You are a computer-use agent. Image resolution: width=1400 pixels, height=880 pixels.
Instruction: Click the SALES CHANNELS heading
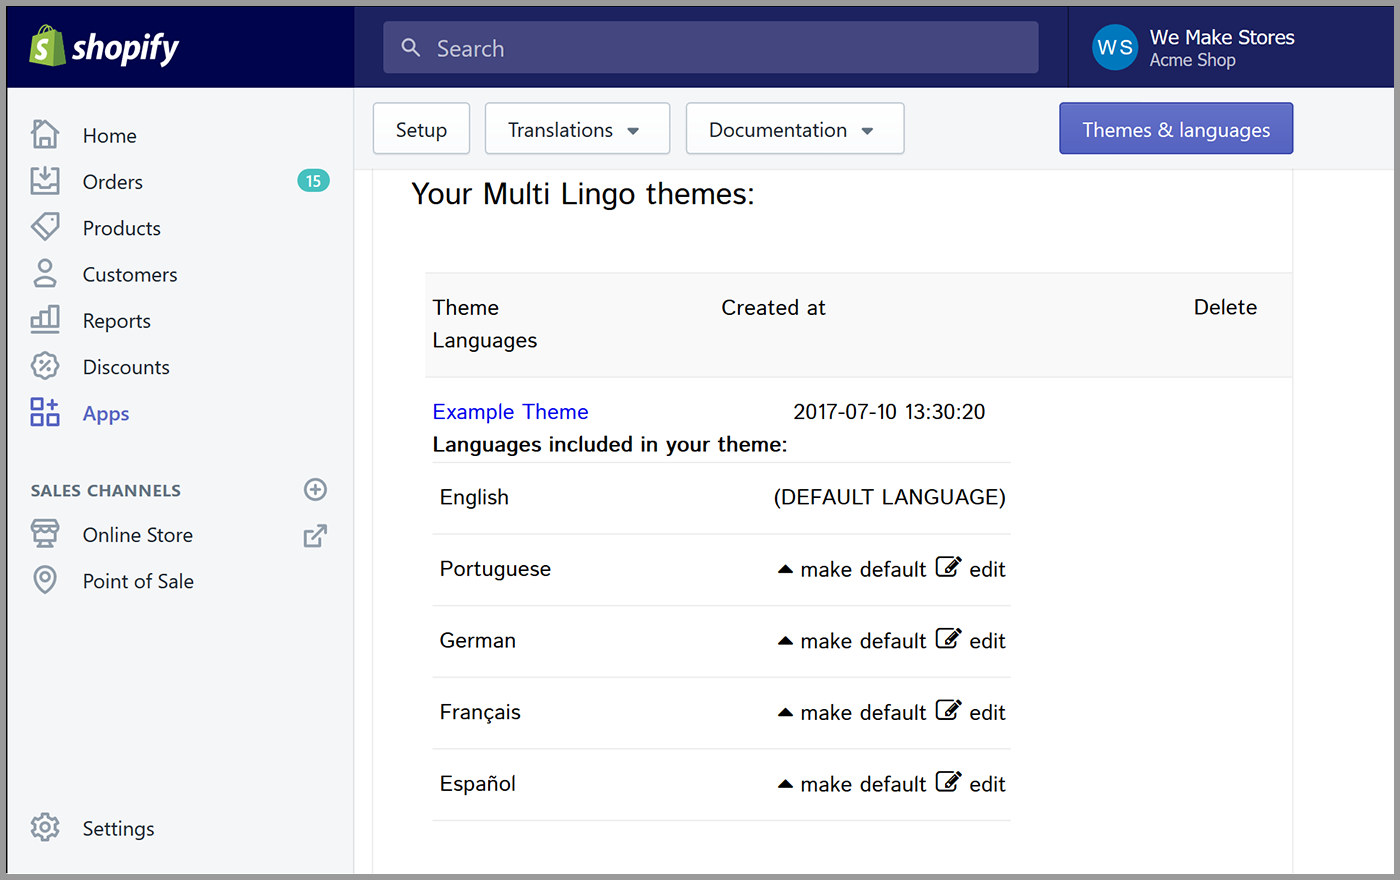click(x=105, y=490)
